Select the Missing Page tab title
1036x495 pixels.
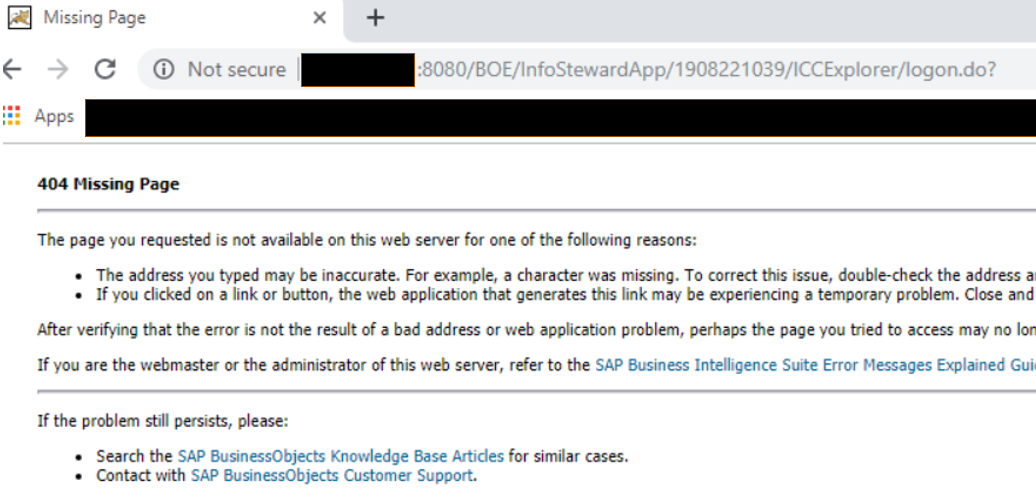coord(94,18)
